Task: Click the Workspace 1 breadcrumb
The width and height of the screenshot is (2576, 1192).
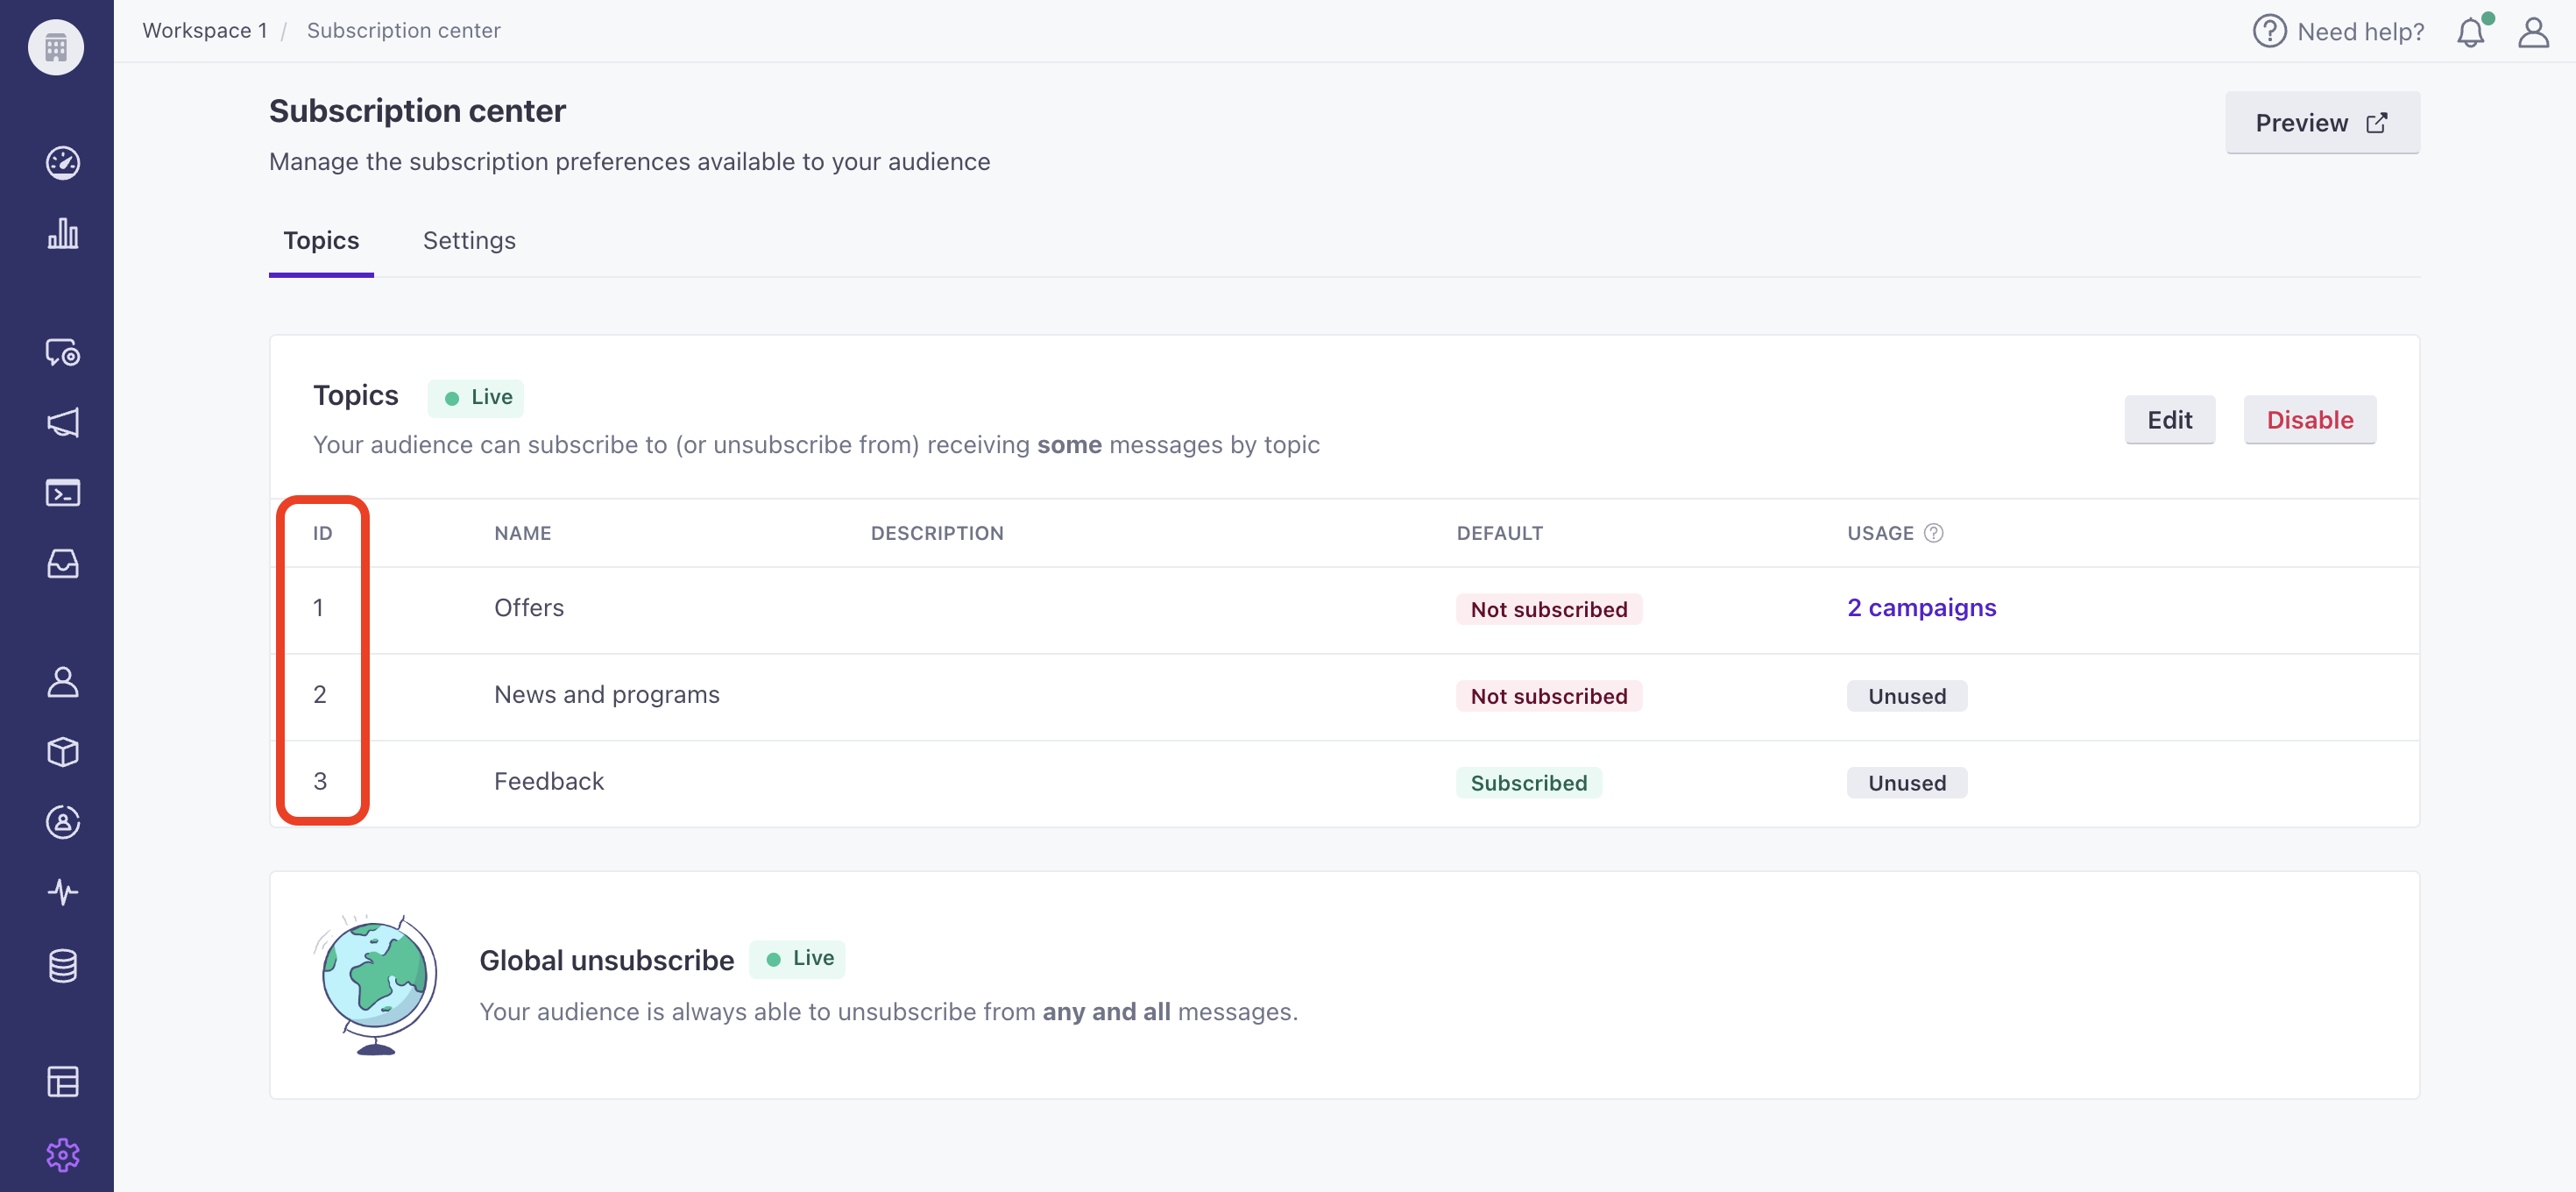Action: (205, 30)
